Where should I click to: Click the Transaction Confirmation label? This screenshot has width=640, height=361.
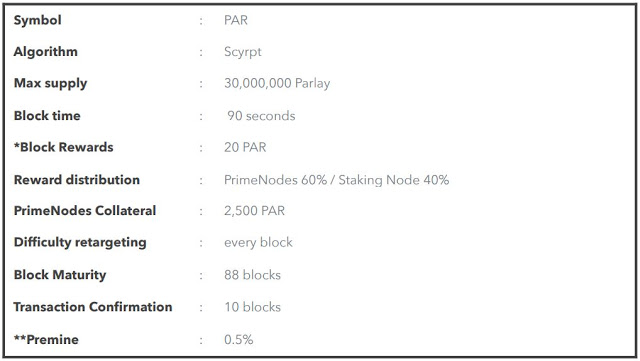tap(93, 307)
